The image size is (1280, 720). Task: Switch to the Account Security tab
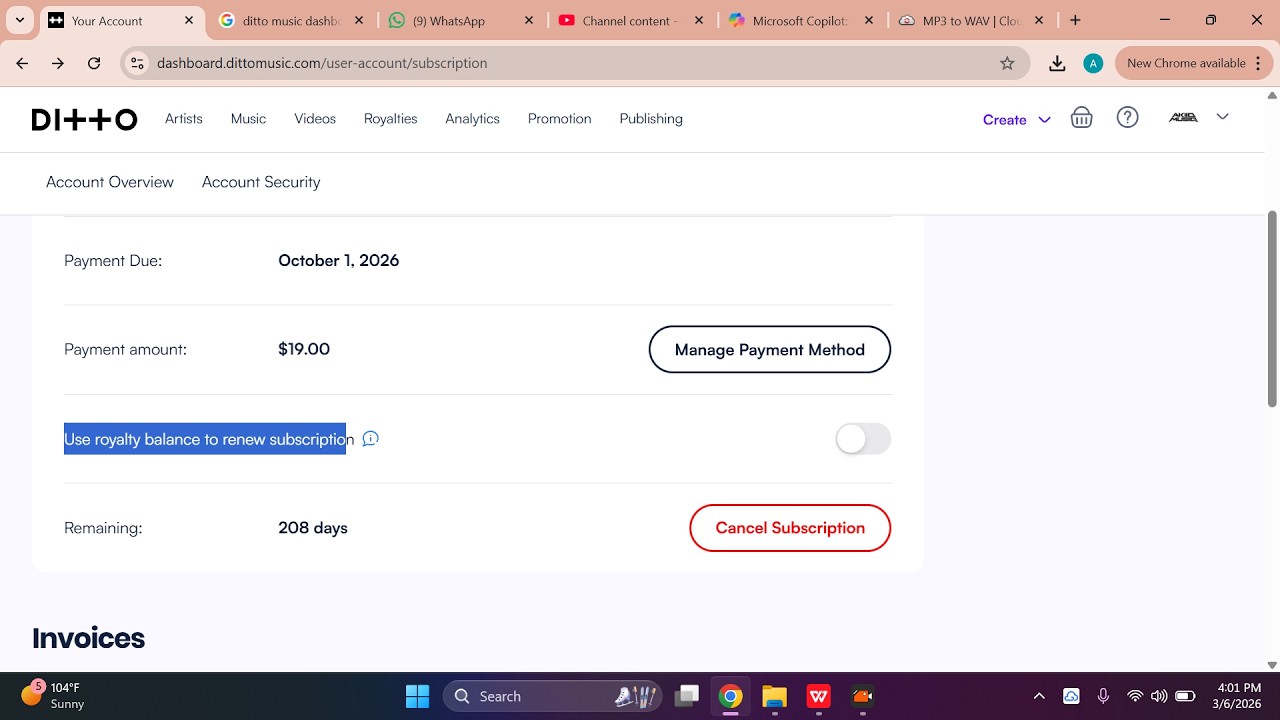pos(261,182)
